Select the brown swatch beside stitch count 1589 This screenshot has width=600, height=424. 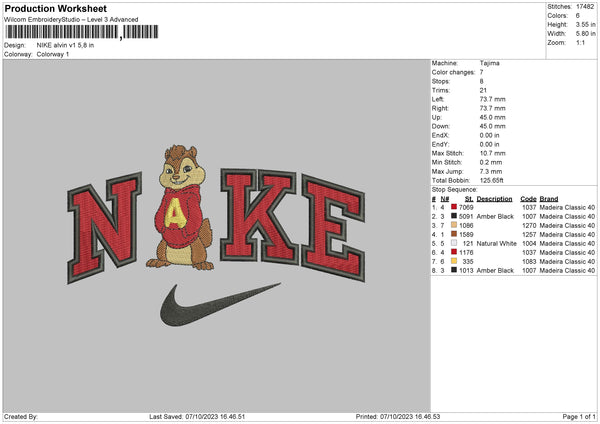[x=454, y=234]
